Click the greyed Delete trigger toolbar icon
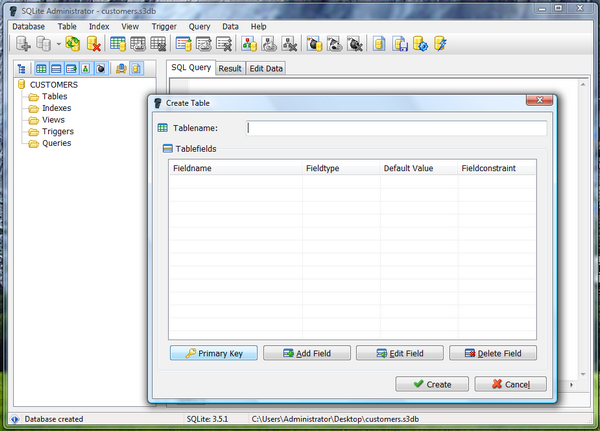600x431 pixels. 355,44
